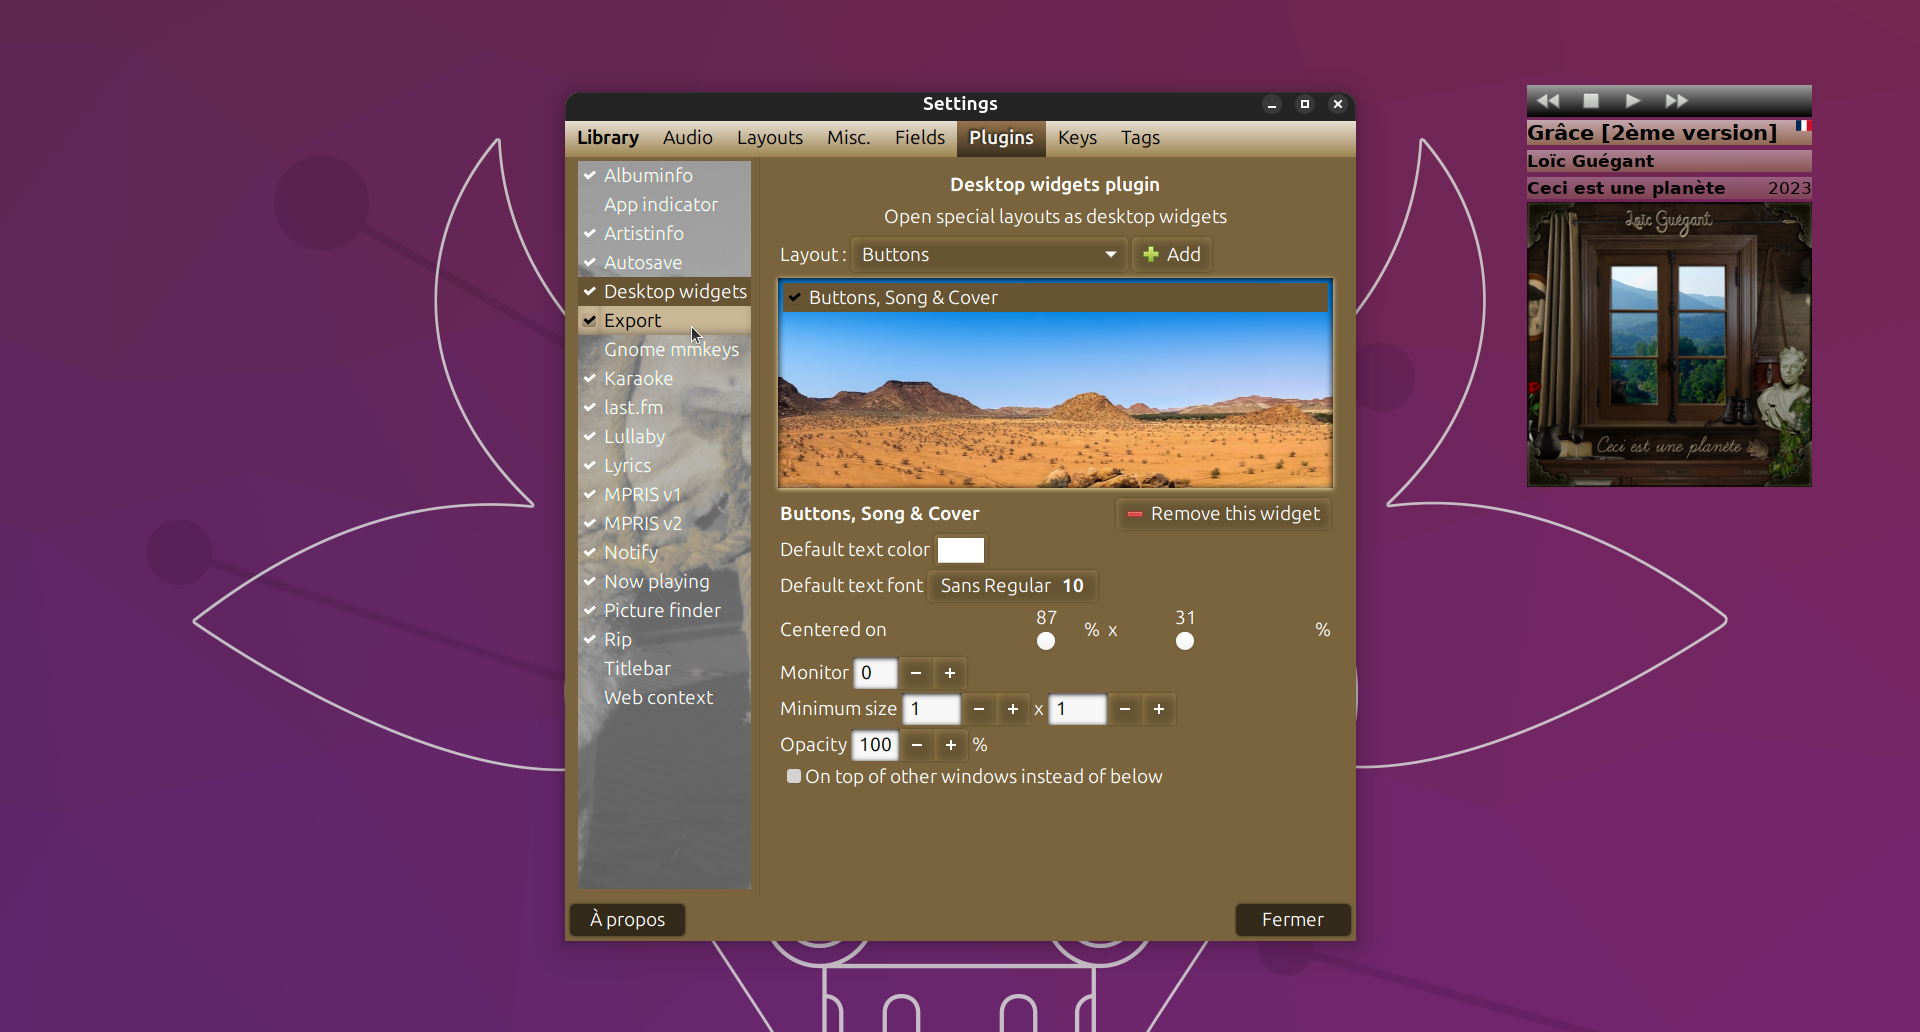
Task: Increase the minimum width value
Action: click(1013, 709)
